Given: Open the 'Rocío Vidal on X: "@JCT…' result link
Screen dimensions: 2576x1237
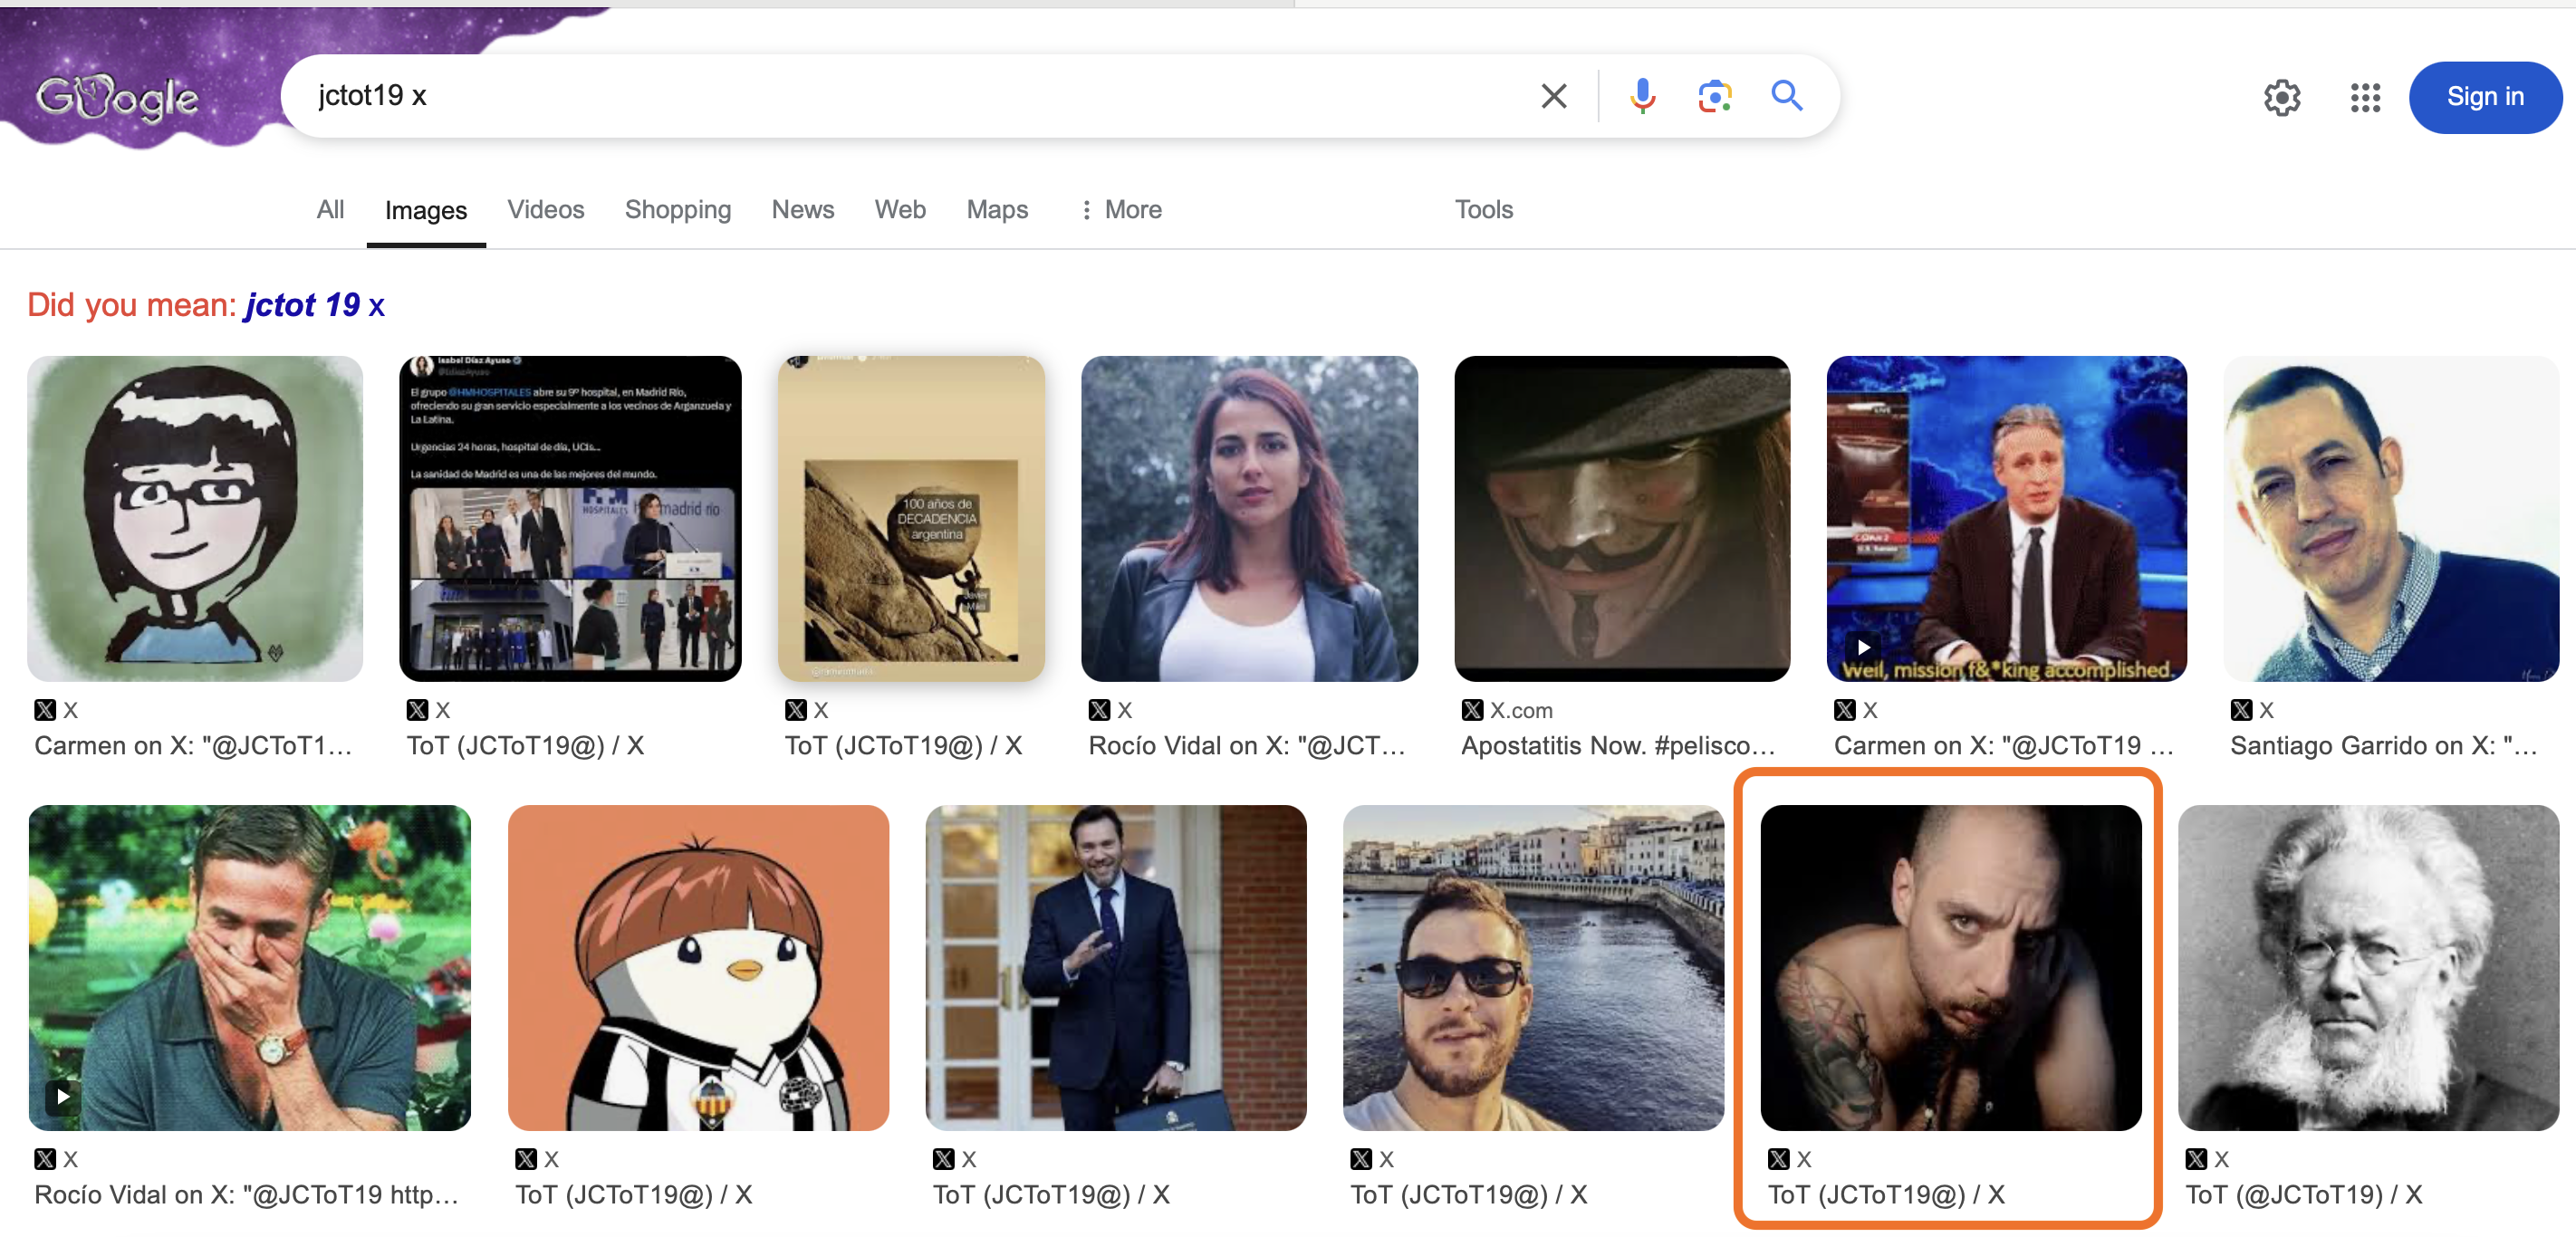Looking at the screenshot, I should tap(1247, 746).
